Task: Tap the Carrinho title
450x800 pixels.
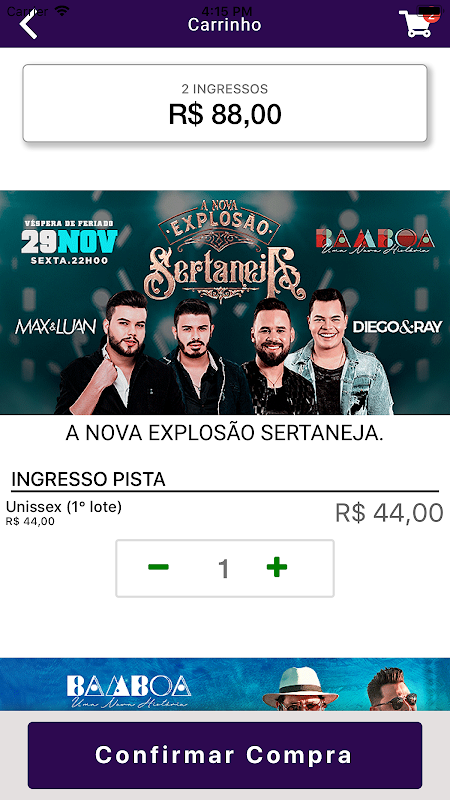Action: point(224,25)
